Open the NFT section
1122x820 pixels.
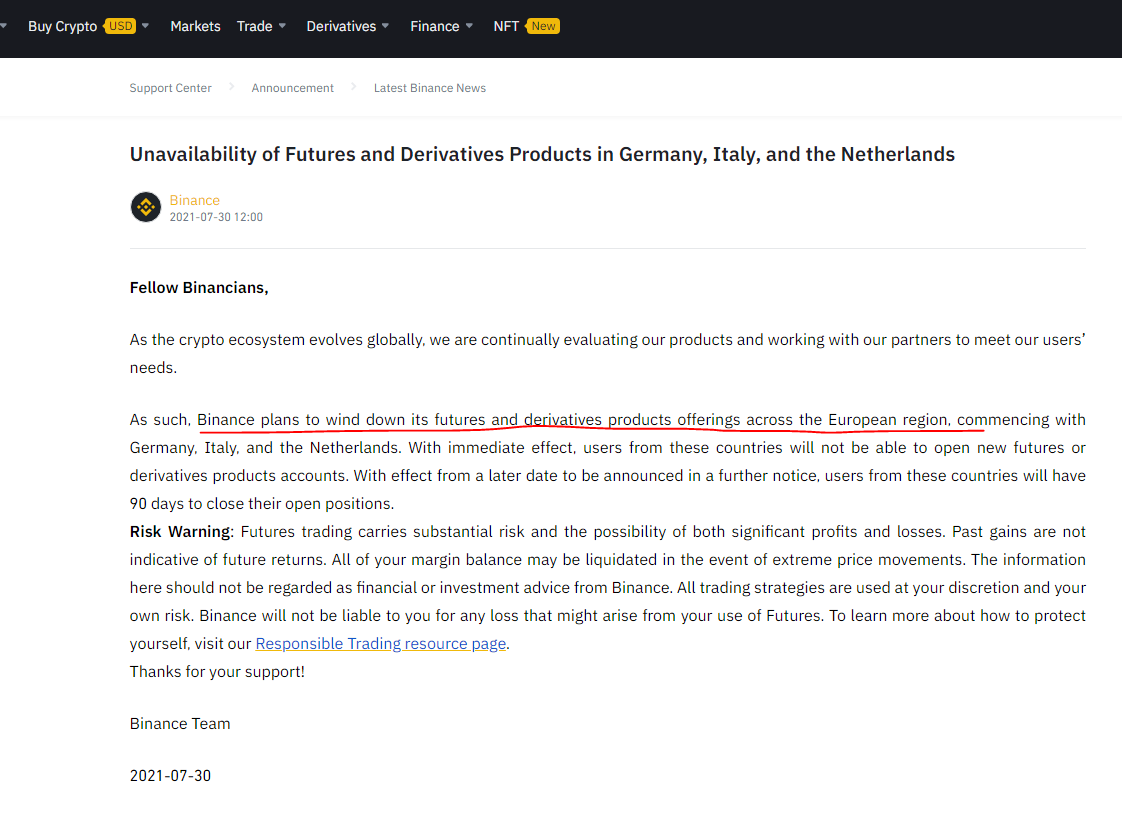504,26
